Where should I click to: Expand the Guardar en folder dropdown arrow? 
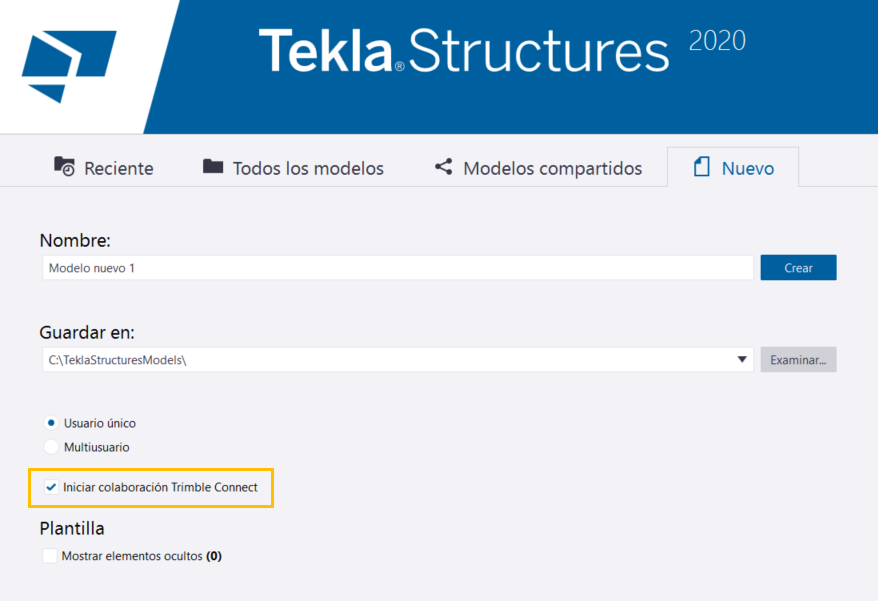[x=742, y=360]
